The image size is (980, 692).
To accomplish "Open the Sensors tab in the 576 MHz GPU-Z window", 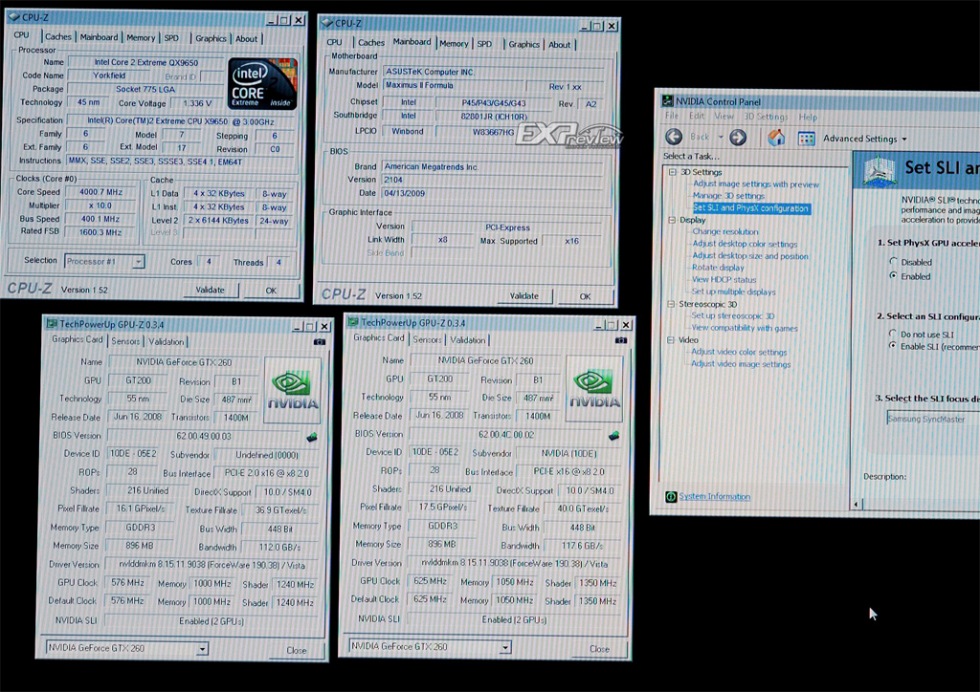I will (126, 341).
